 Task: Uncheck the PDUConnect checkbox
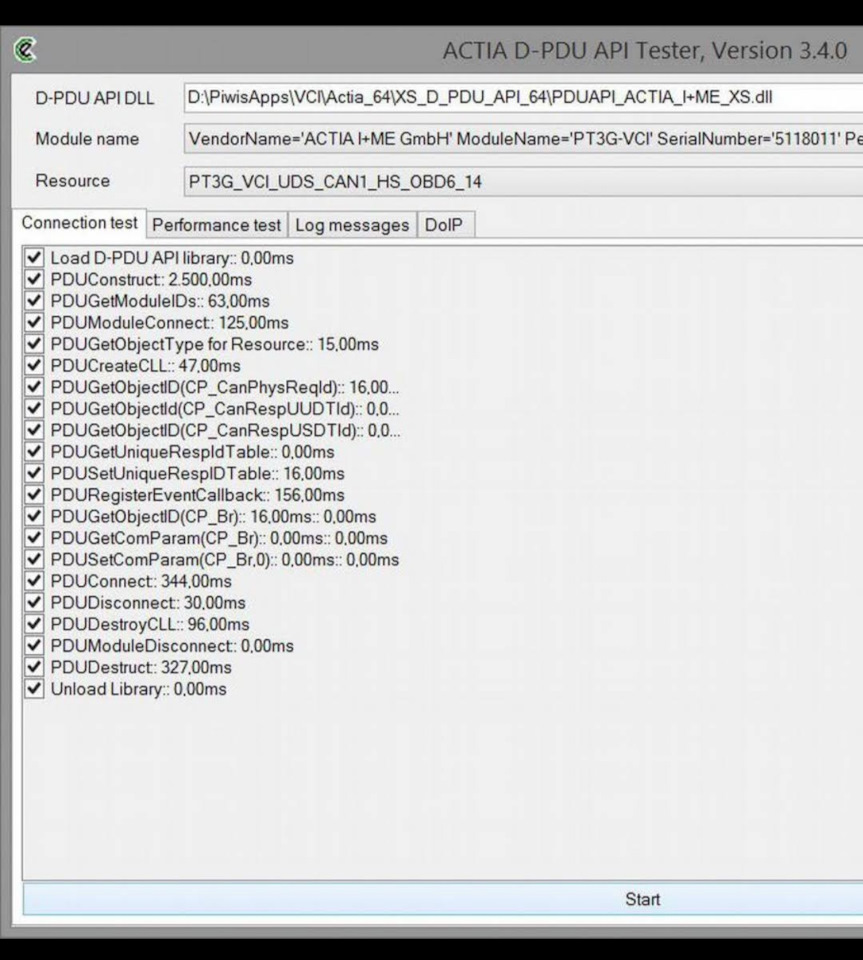35,581
